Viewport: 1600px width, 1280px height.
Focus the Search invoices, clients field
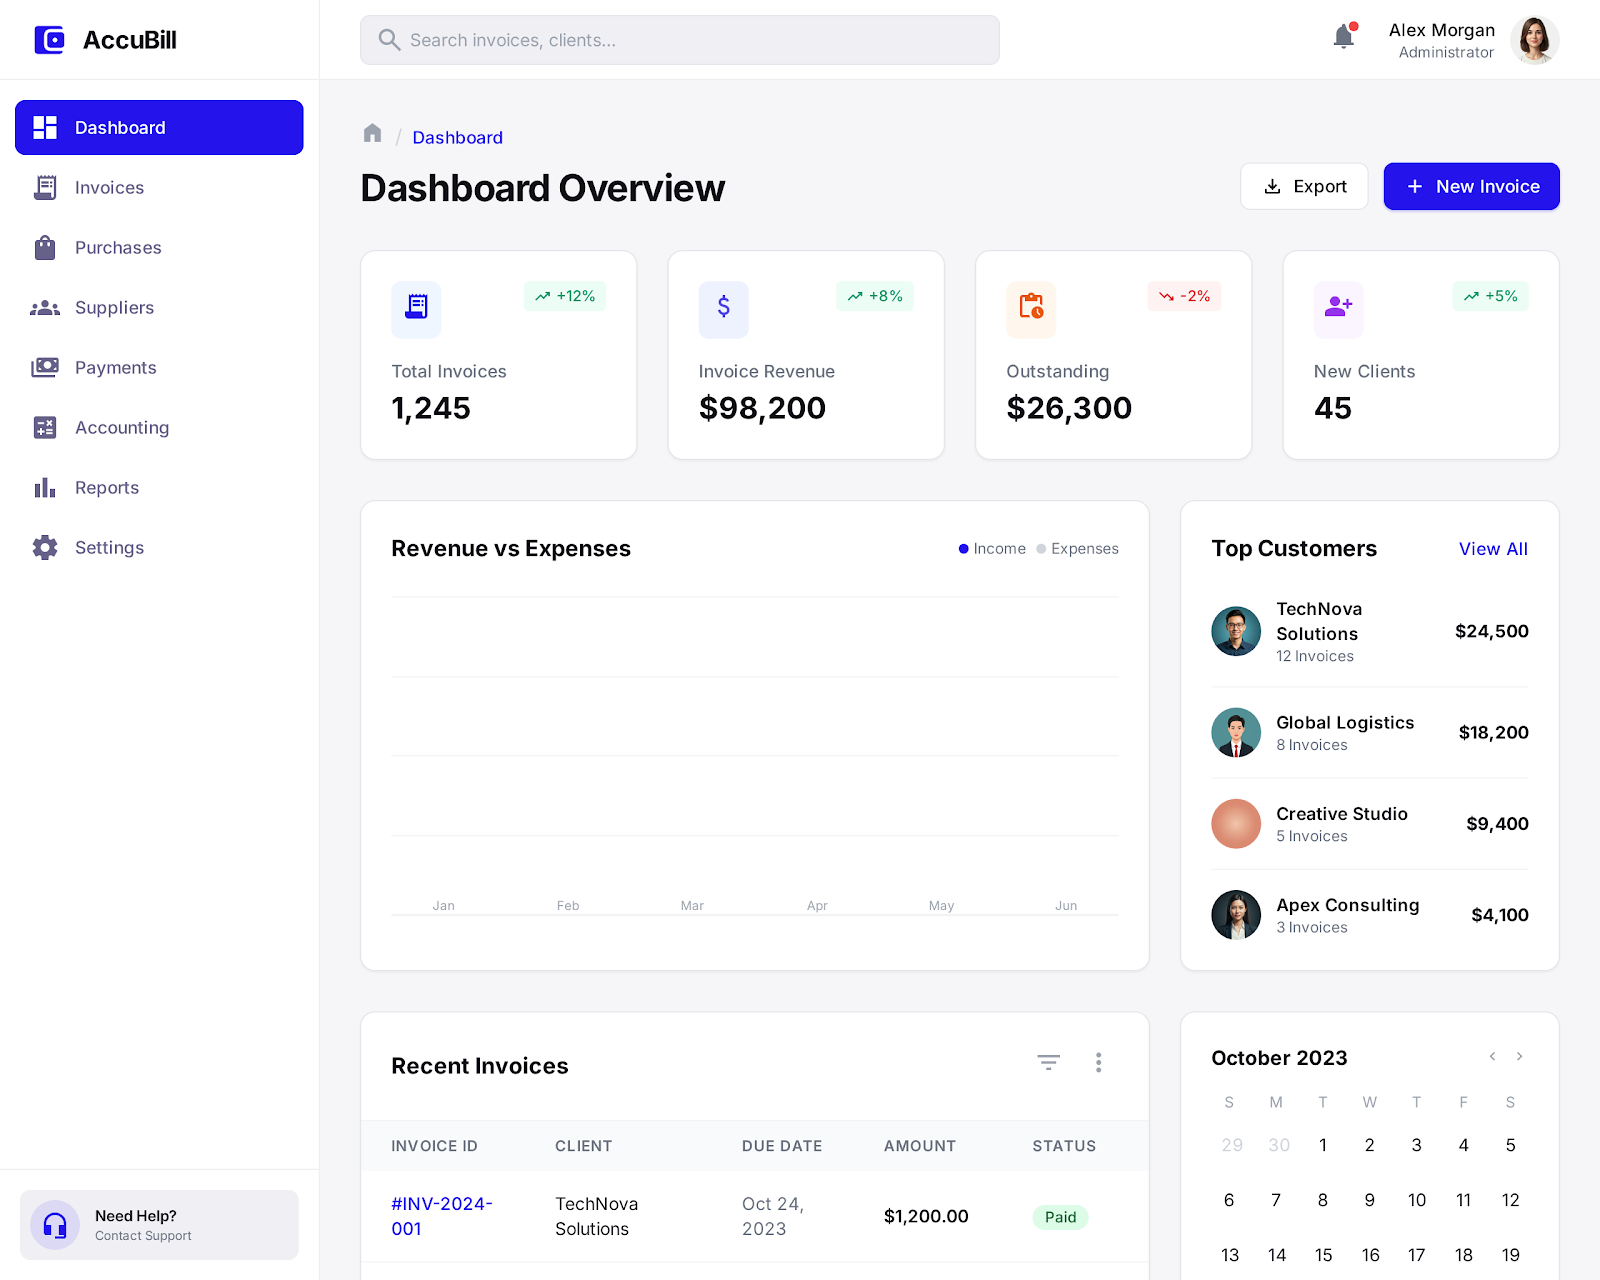click(x=680, y=40)
